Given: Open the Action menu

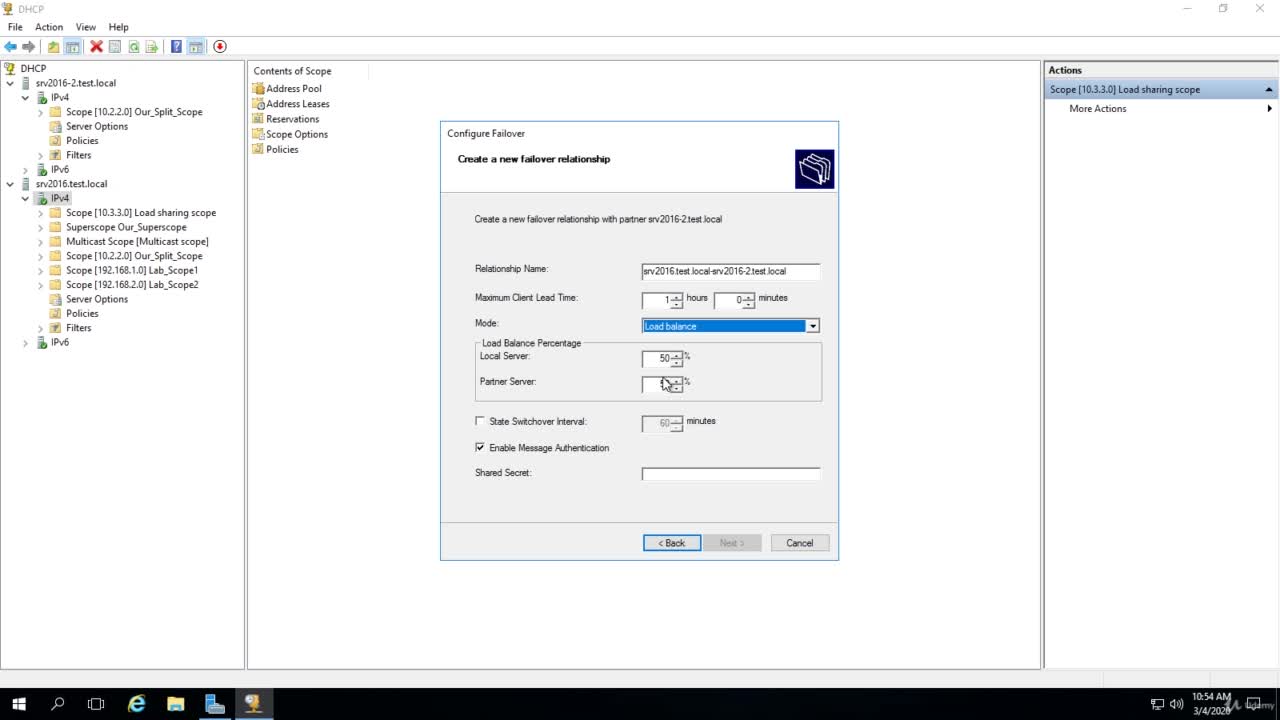Looking at the screenshot, I should click(x=49, y=27).
